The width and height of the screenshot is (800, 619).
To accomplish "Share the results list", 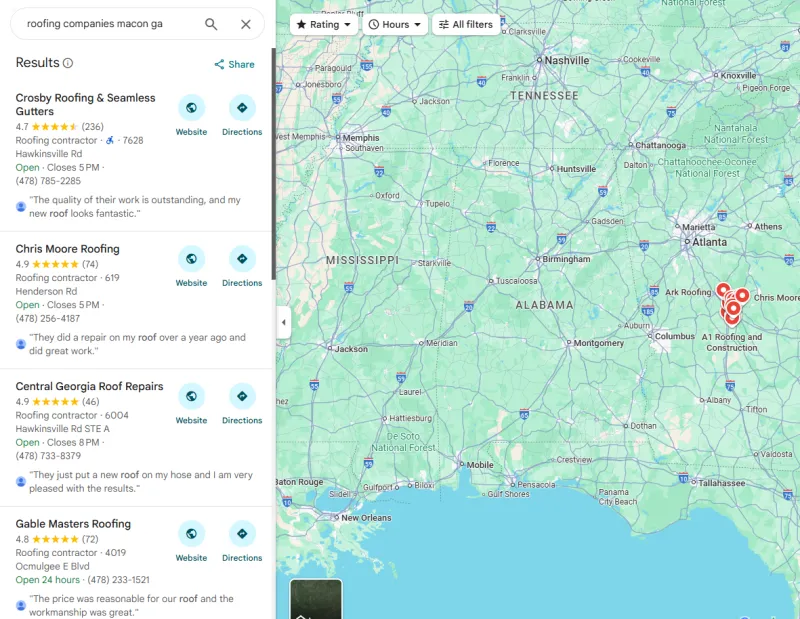I will point(234,64).
